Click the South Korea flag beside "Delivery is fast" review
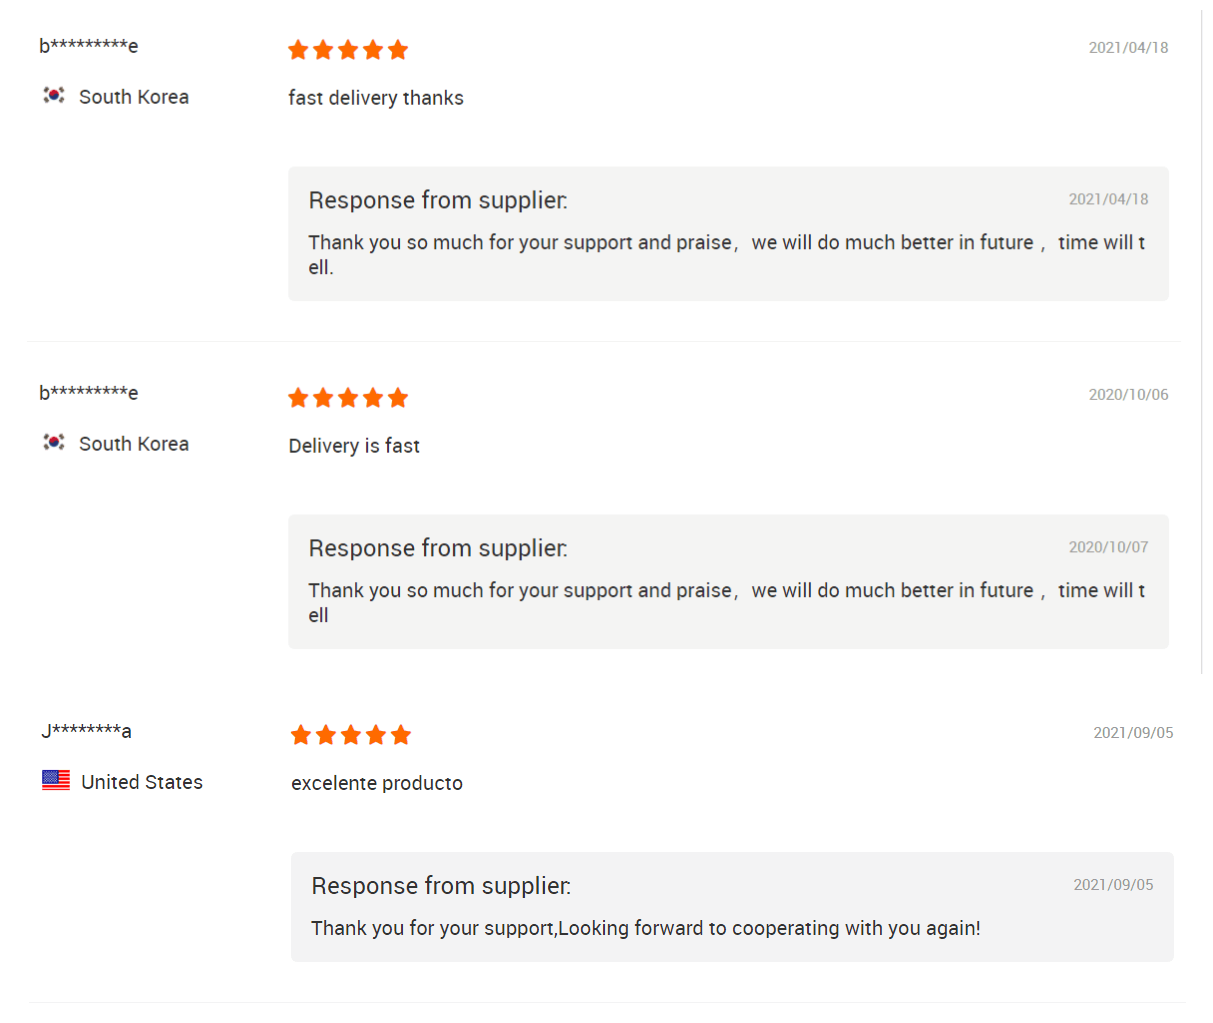This screenshot has height=1023, width=1213. (x=54, y=442)
